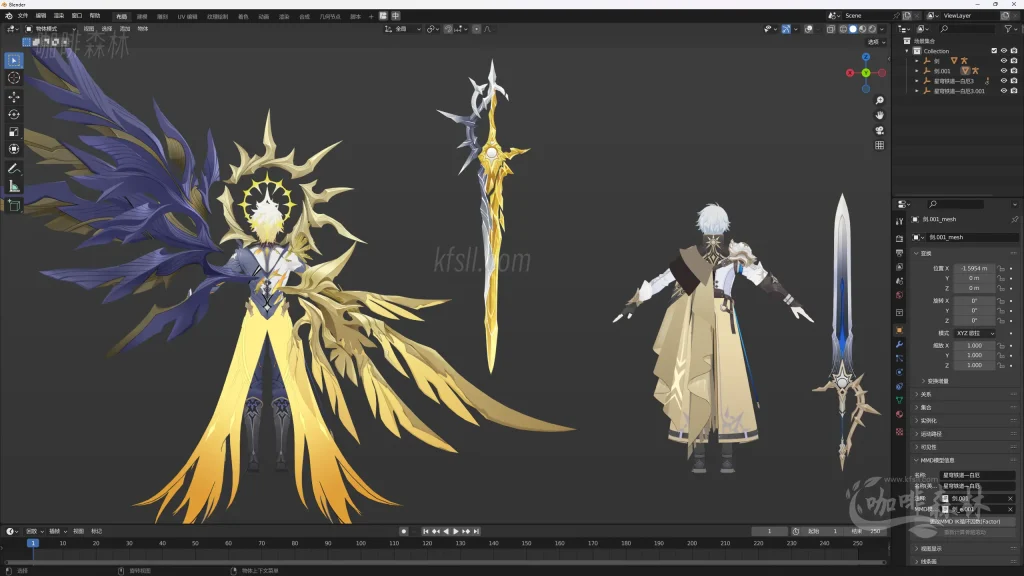The width and height of the screenshot is (1024, 576).
Task: Select the Add Cube tool
Action: point(14,206)
